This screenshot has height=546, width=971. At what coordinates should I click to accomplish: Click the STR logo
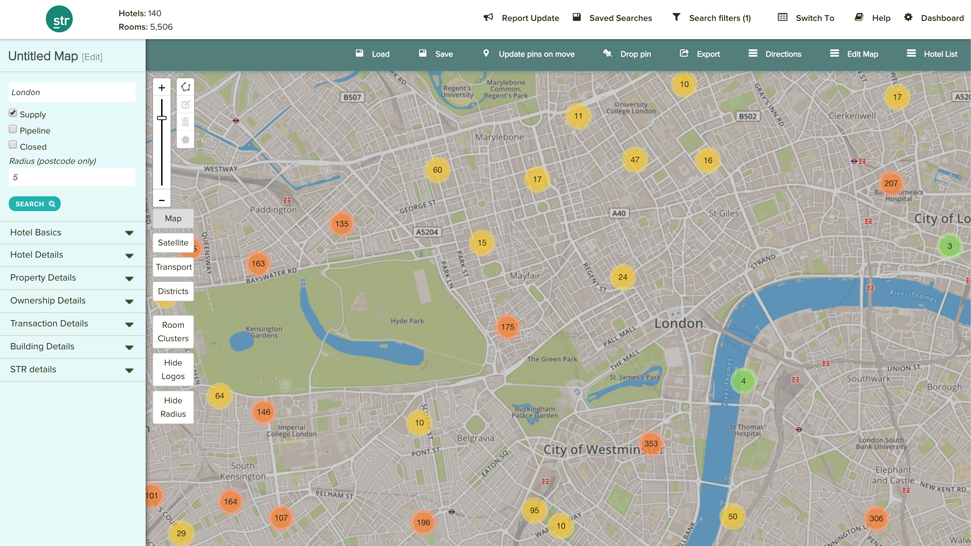(59, 19)
